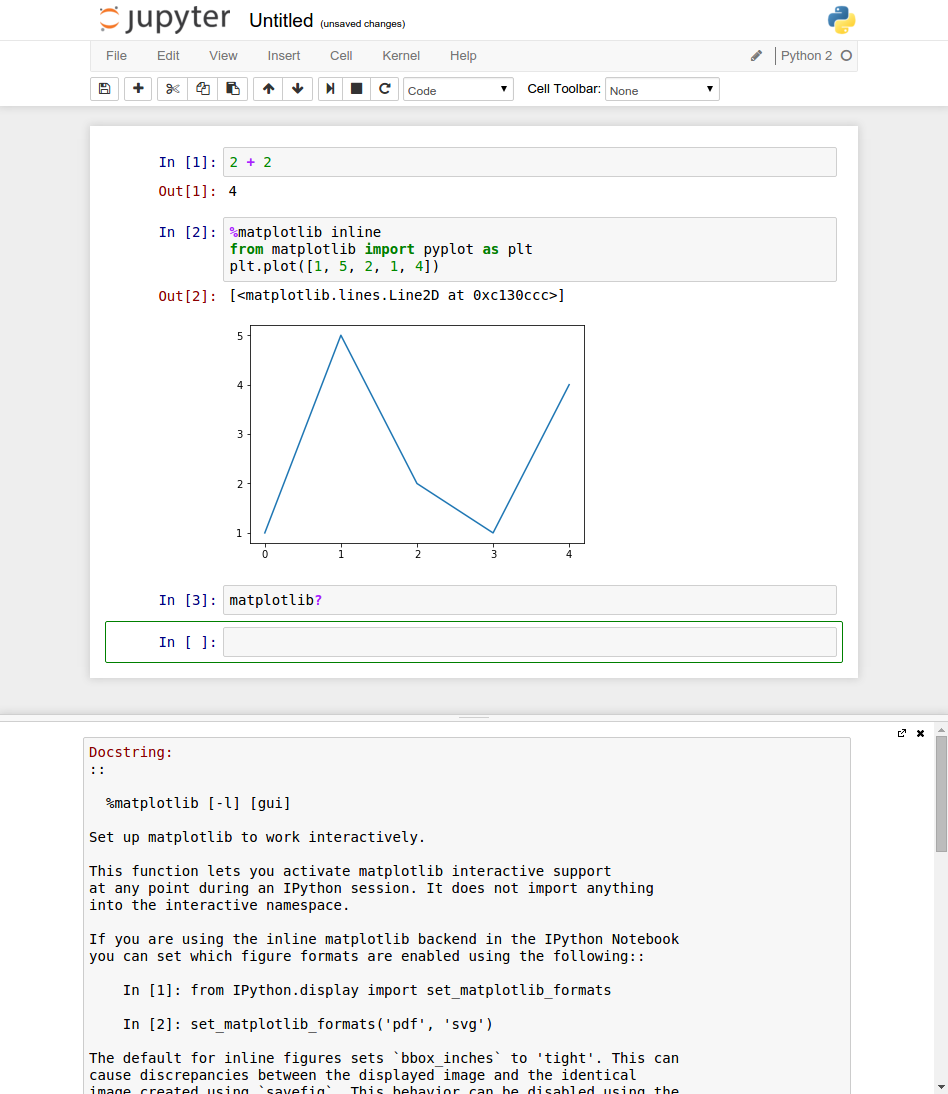Screen dimensions: 948x1094
Task: Click the Cell Toolbar: label
Action: [564, 89]
